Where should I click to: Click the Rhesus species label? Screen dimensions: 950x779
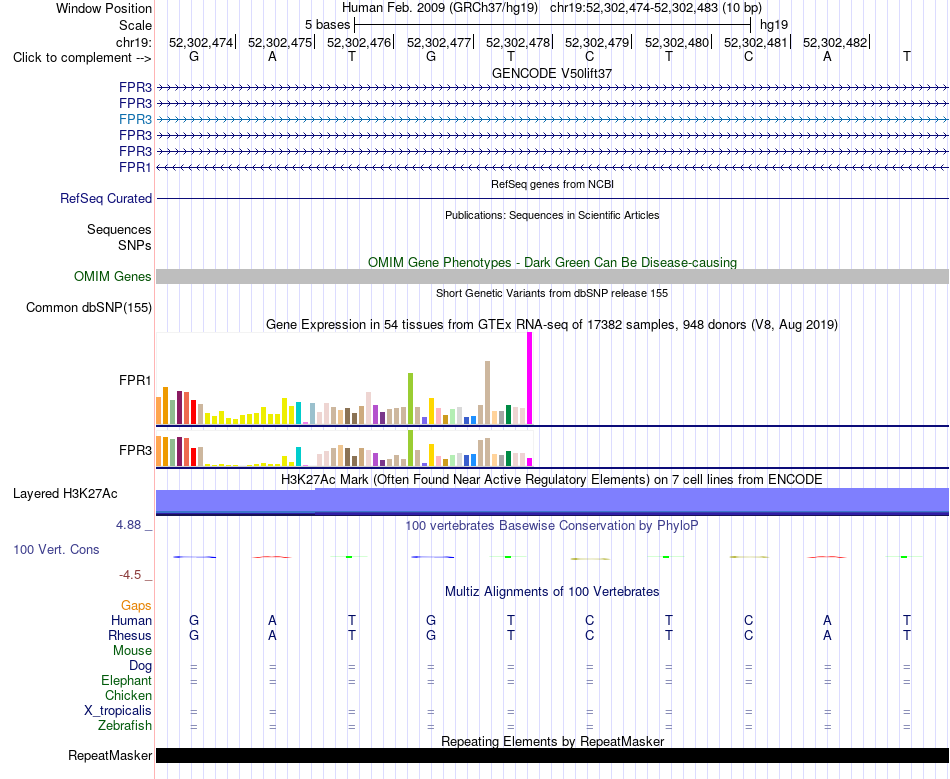tap(130, 635)
